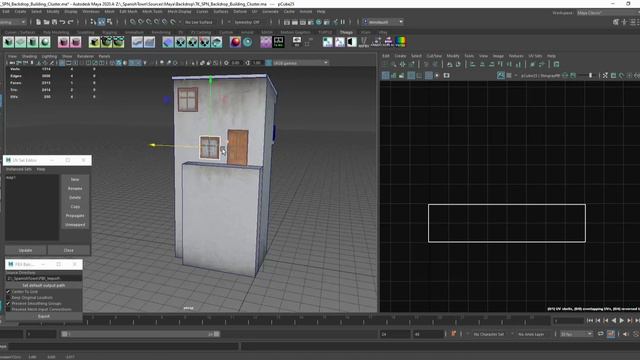
Task: Open the Edit Mesh menu
Action: 128,12
